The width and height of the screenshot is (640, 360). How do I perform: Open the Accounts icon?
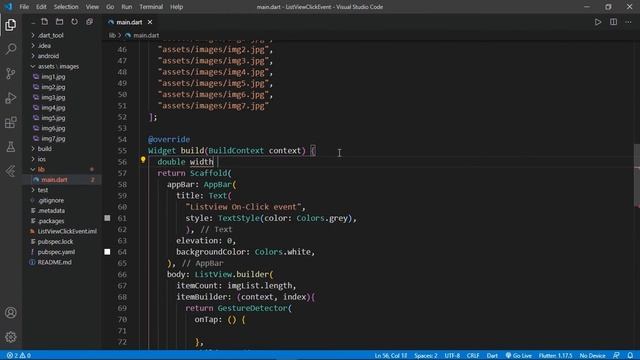pyautogui.click(x=11, y=313)
